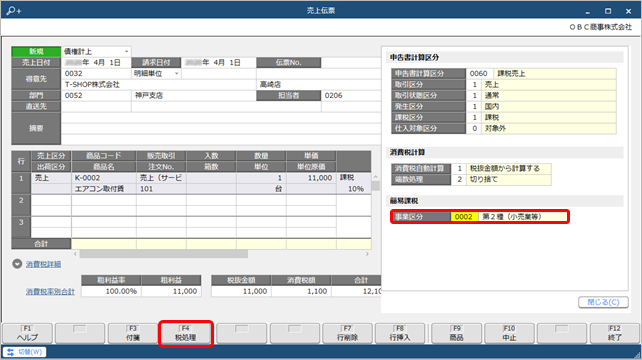Click the 申告書計算区分 code 0060
642x360 pixels.
pyautogui.click(x=479, y=74)
